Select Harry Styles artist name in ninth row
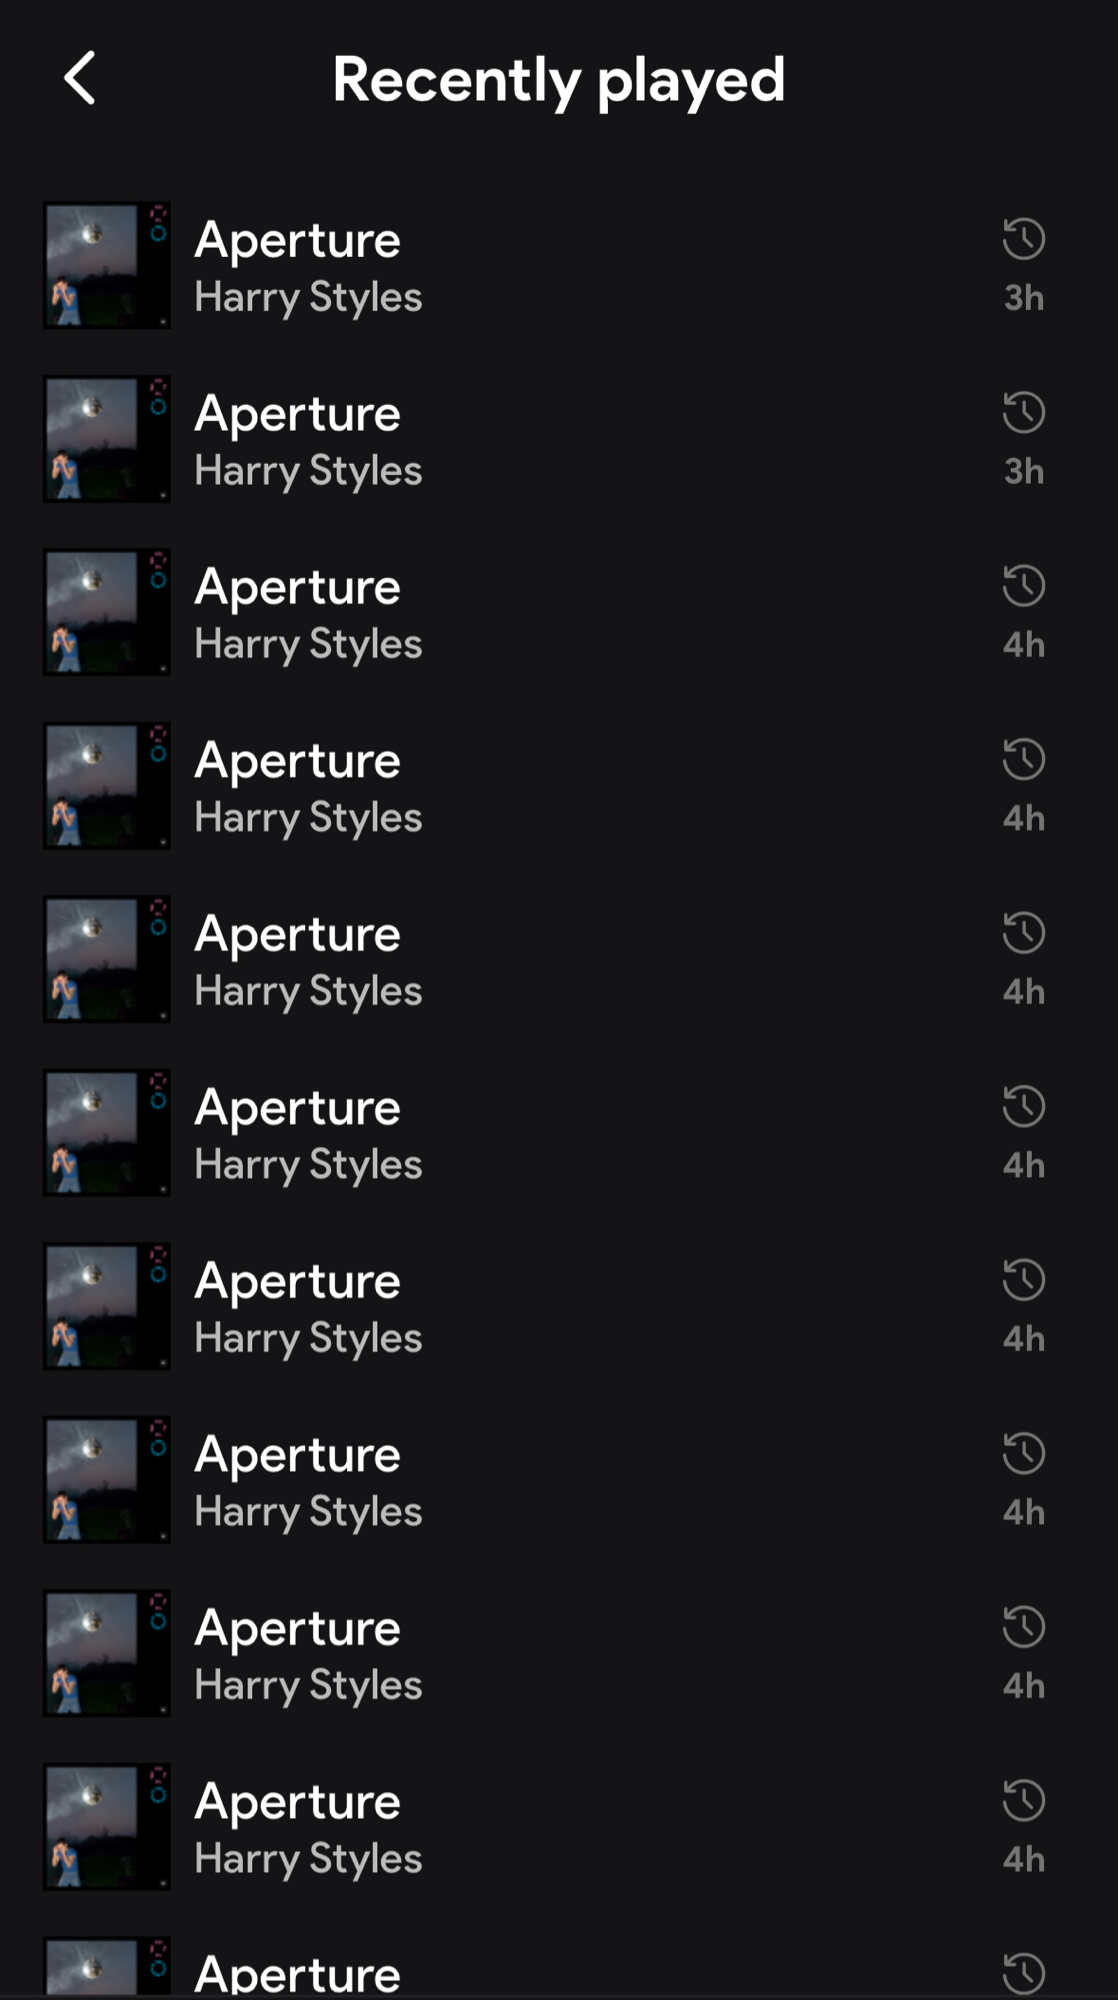1118x2000 pixels. (308, 1685)
